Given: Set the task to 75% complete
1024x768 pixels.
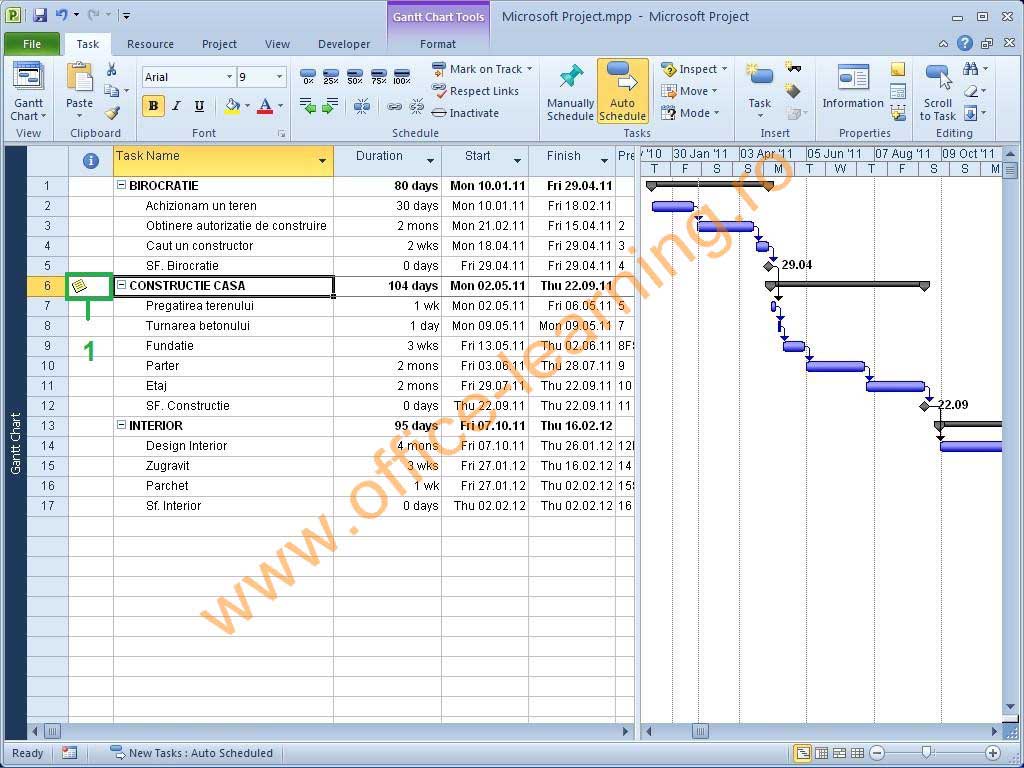Looking at the screenshot, I should tap(379, 77).
